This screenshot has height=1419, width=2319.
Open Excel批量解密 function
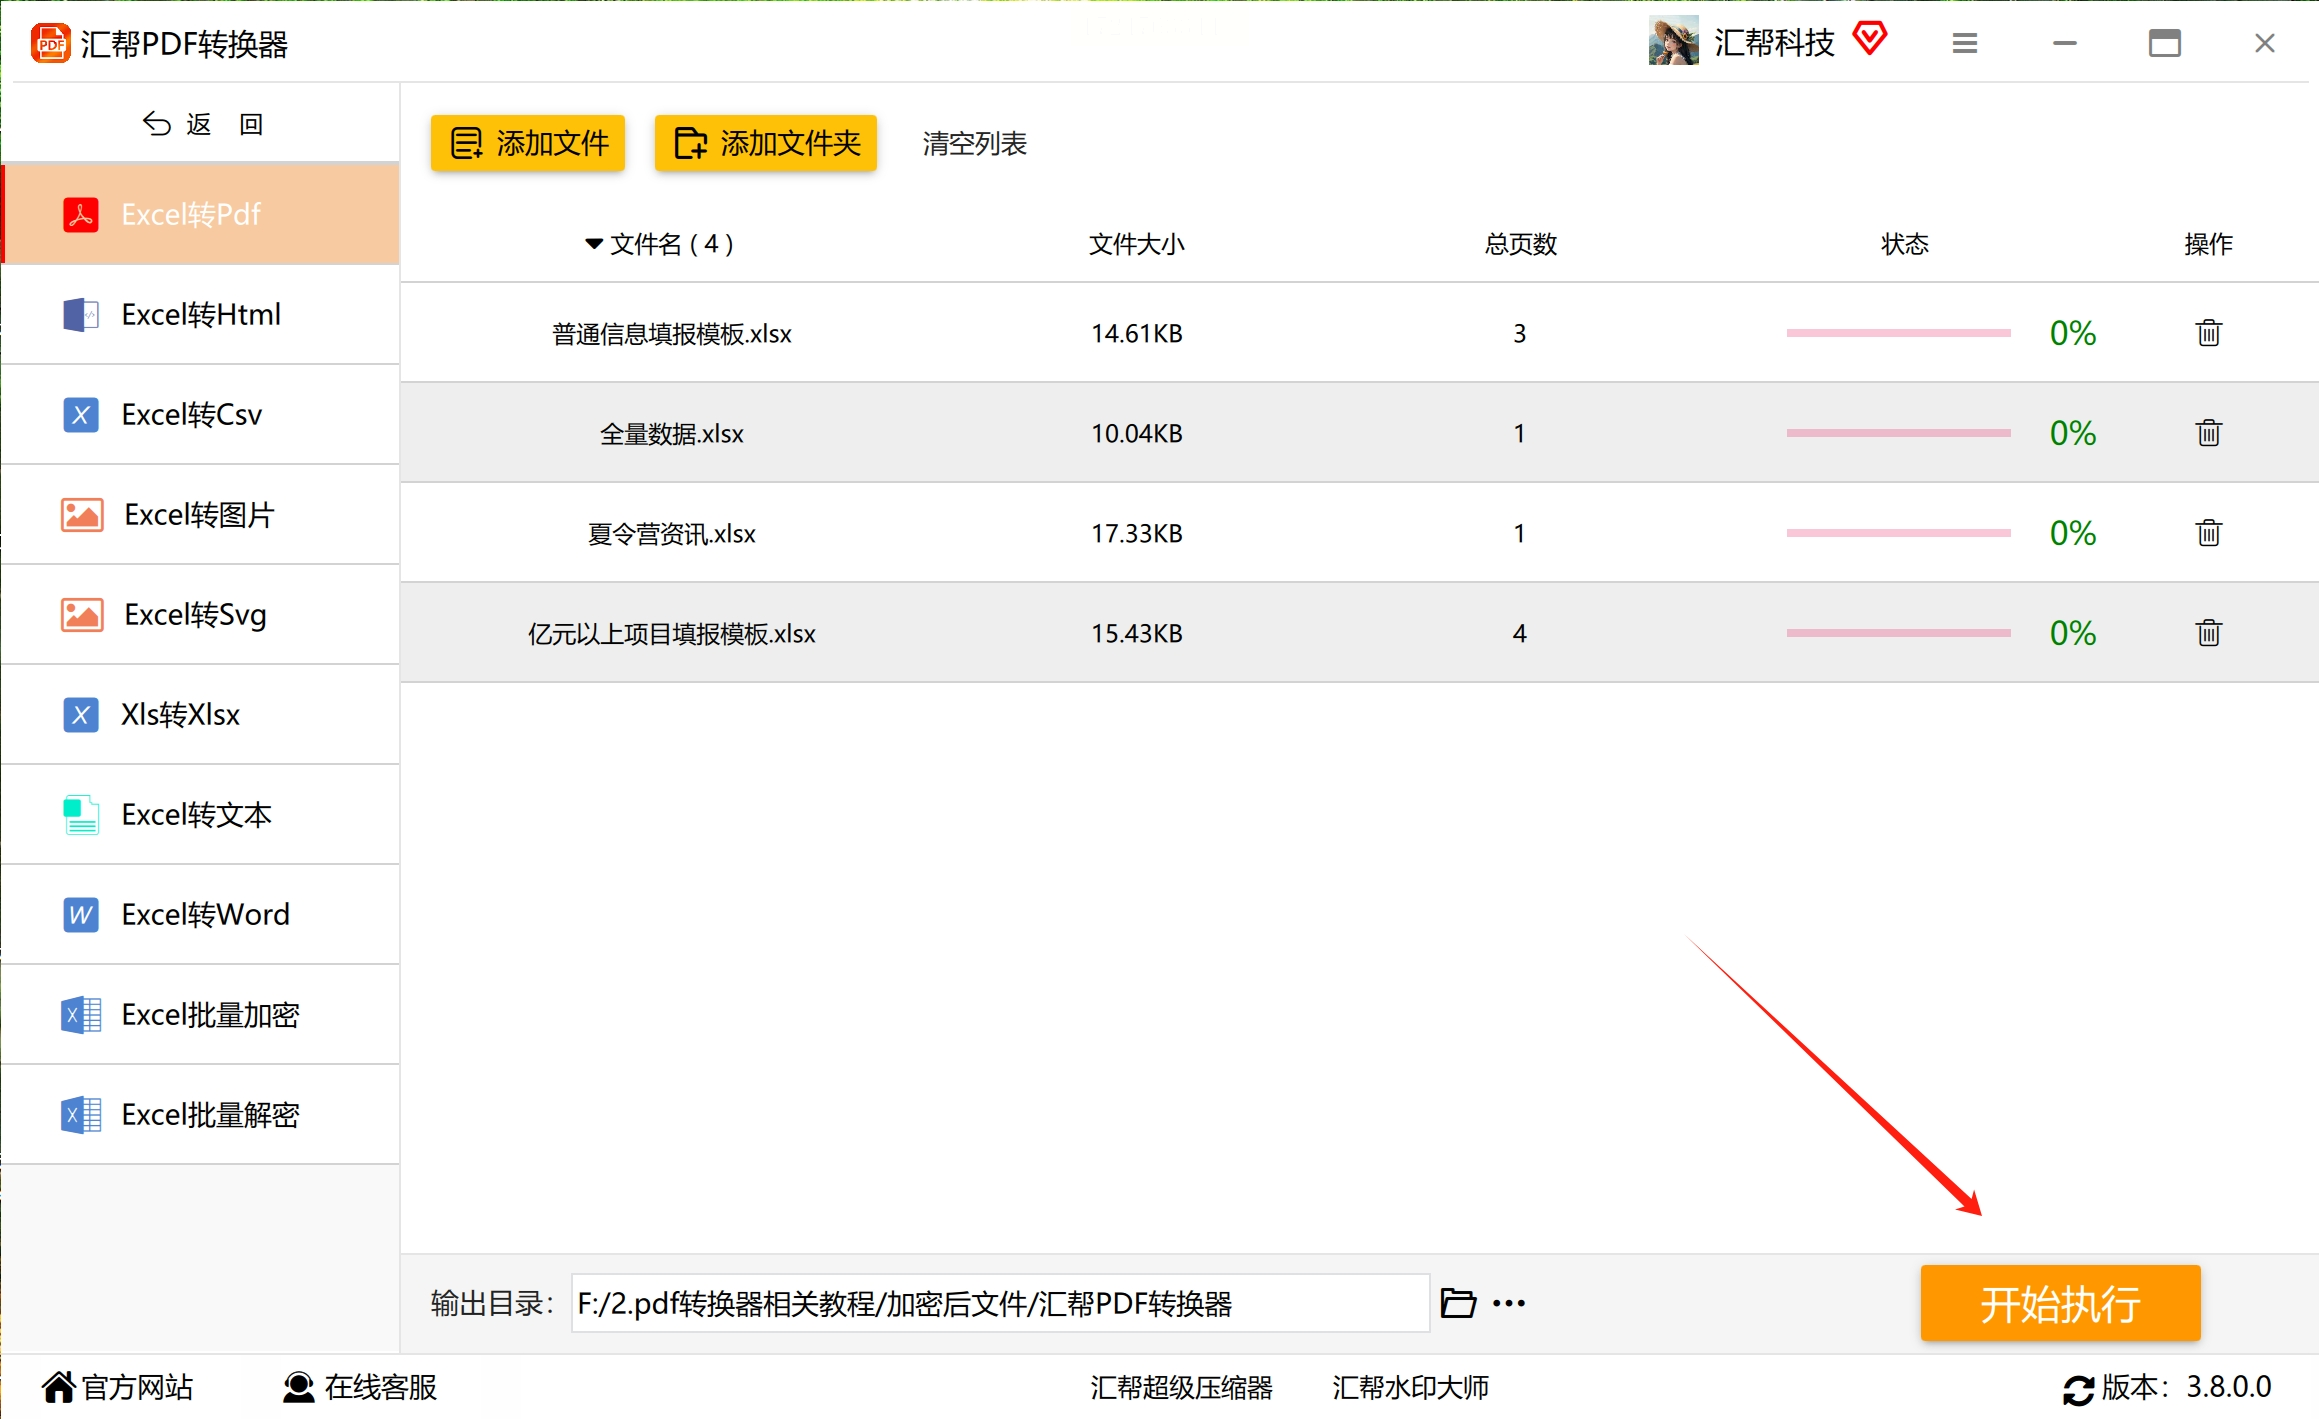point(201,1114)
